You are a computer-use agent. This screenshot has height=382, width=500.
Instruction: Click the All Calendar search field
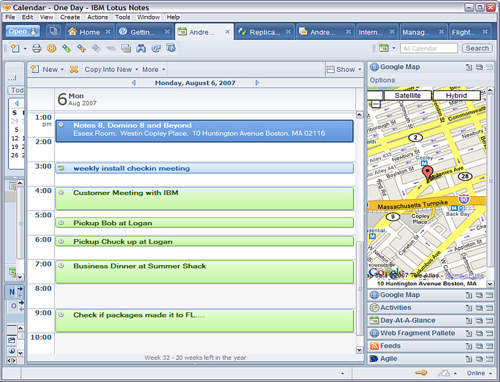[x=429, y=48]
